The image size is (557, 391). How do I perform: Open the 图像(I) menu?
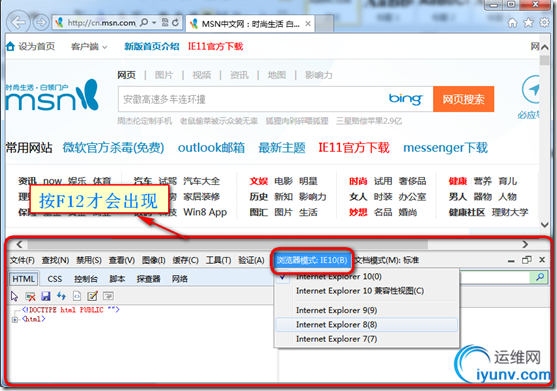point(153,260)
